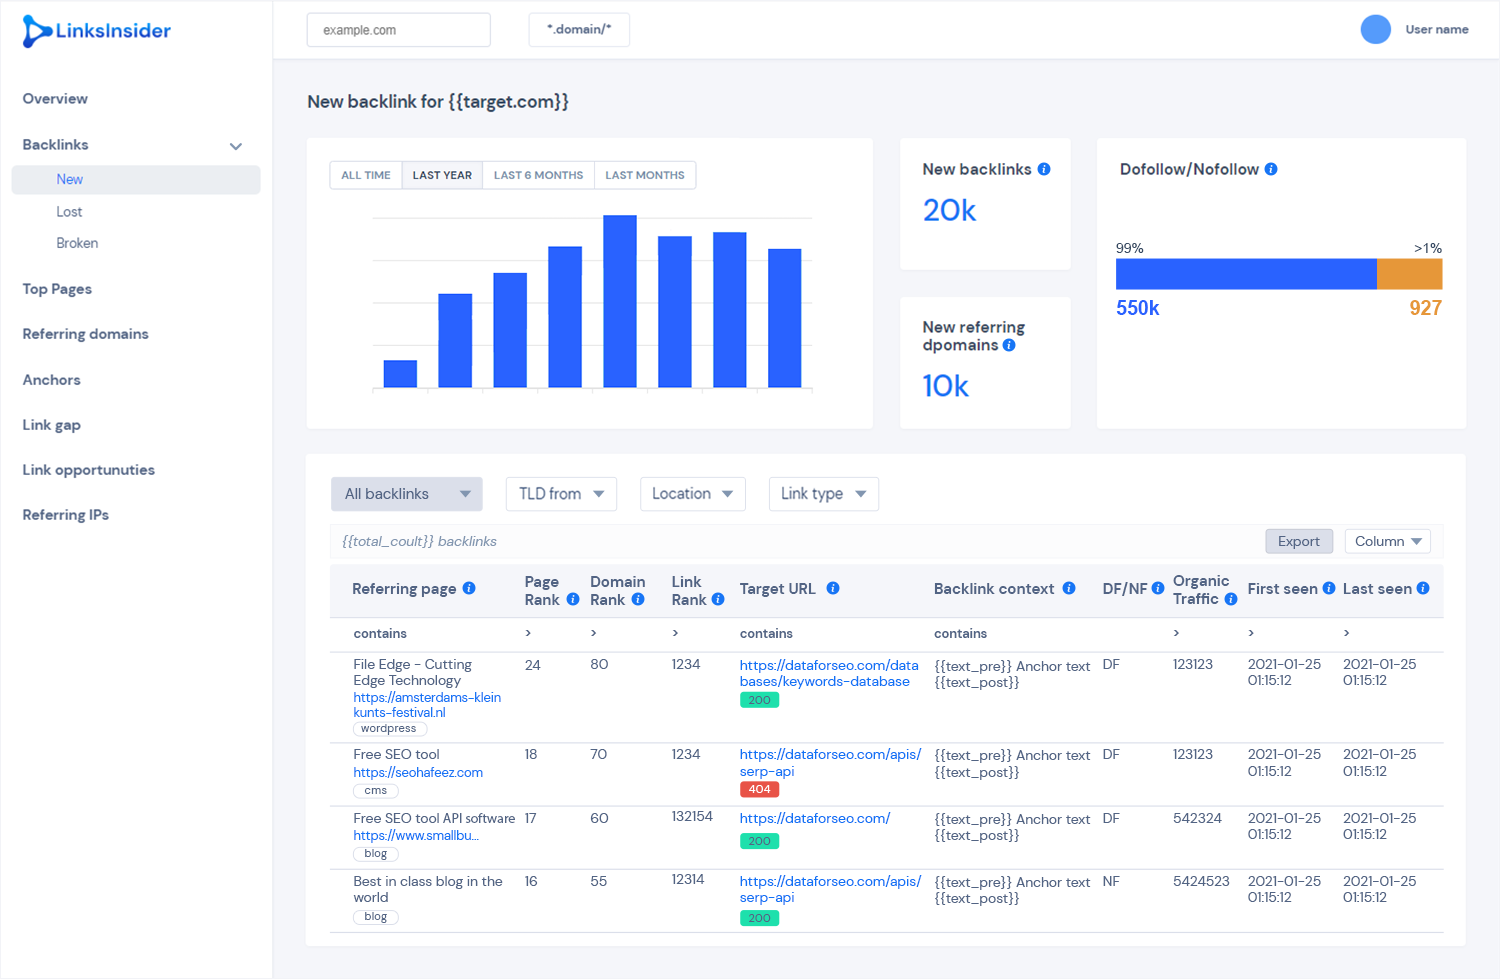Click info icon beside Referring page header

(469, 588)
